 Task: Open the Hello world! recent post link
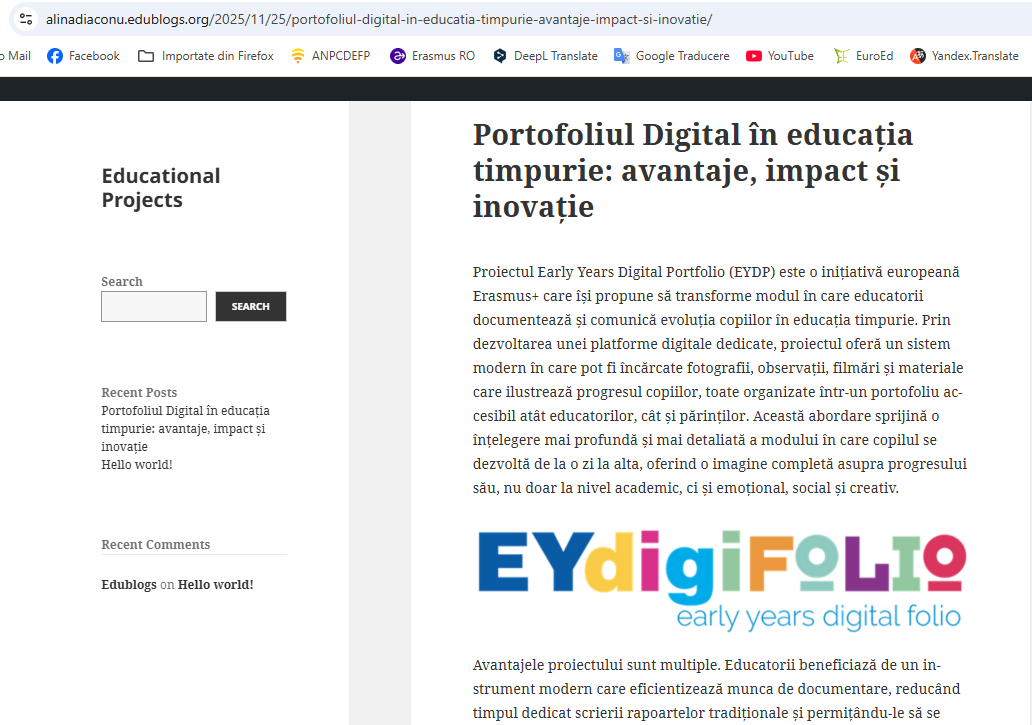(x=137, y=464)
